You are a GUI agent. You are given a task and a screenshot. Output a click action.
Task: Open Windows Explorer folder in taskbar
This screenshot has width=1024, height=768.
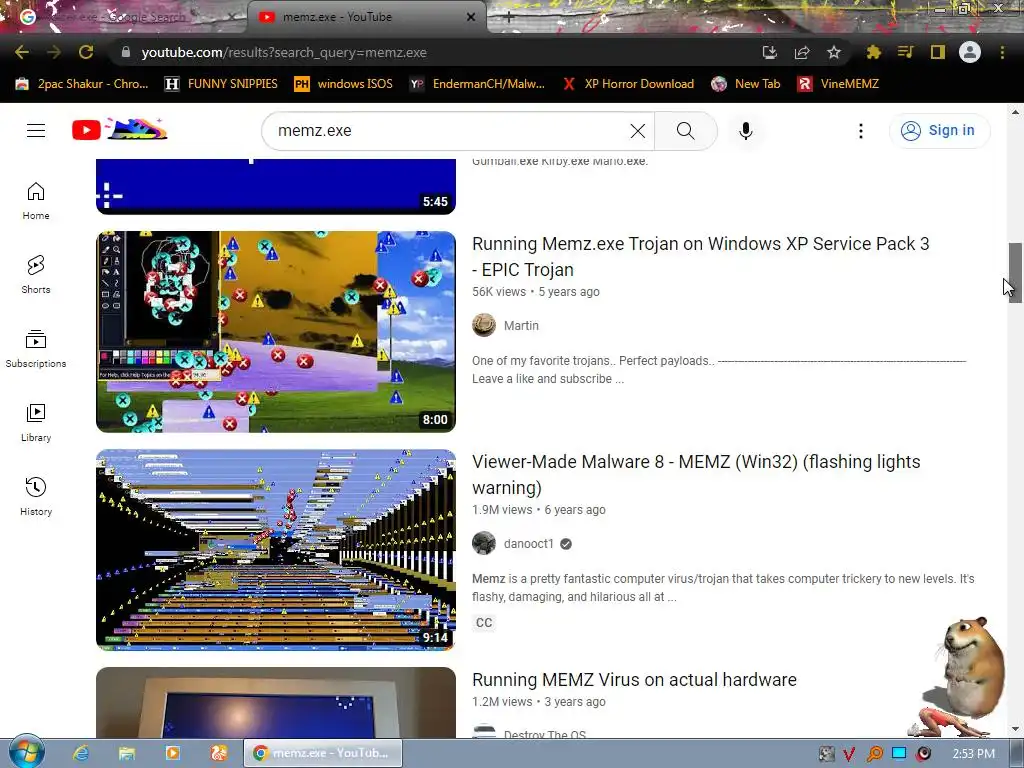(127, 753)
